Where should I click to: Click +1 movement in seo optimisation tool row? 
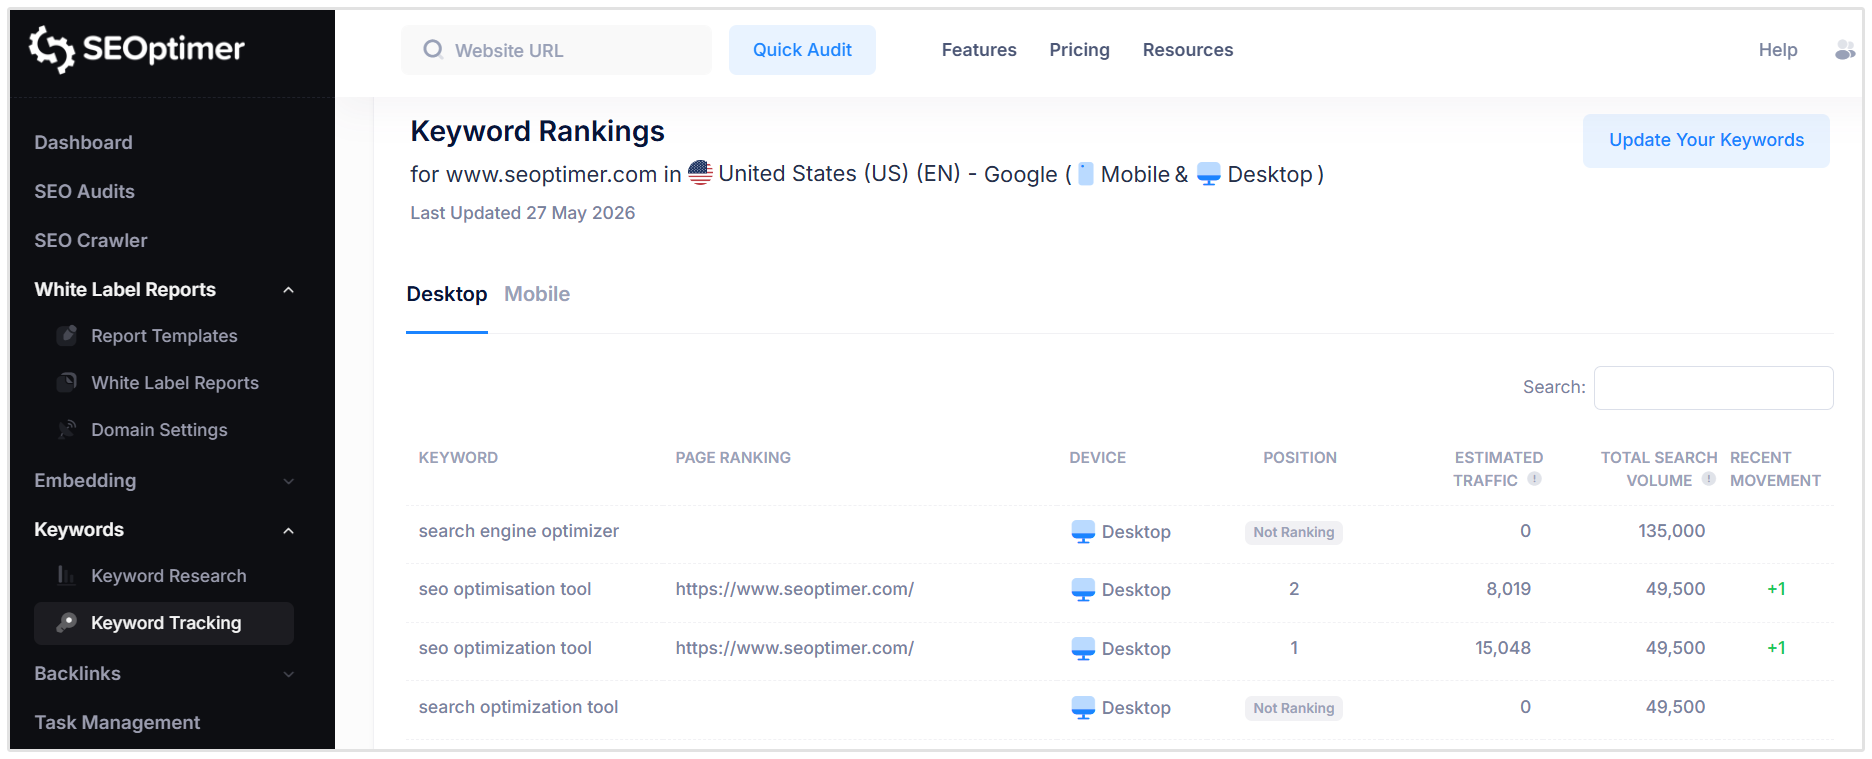click(x=1776, y=589)
